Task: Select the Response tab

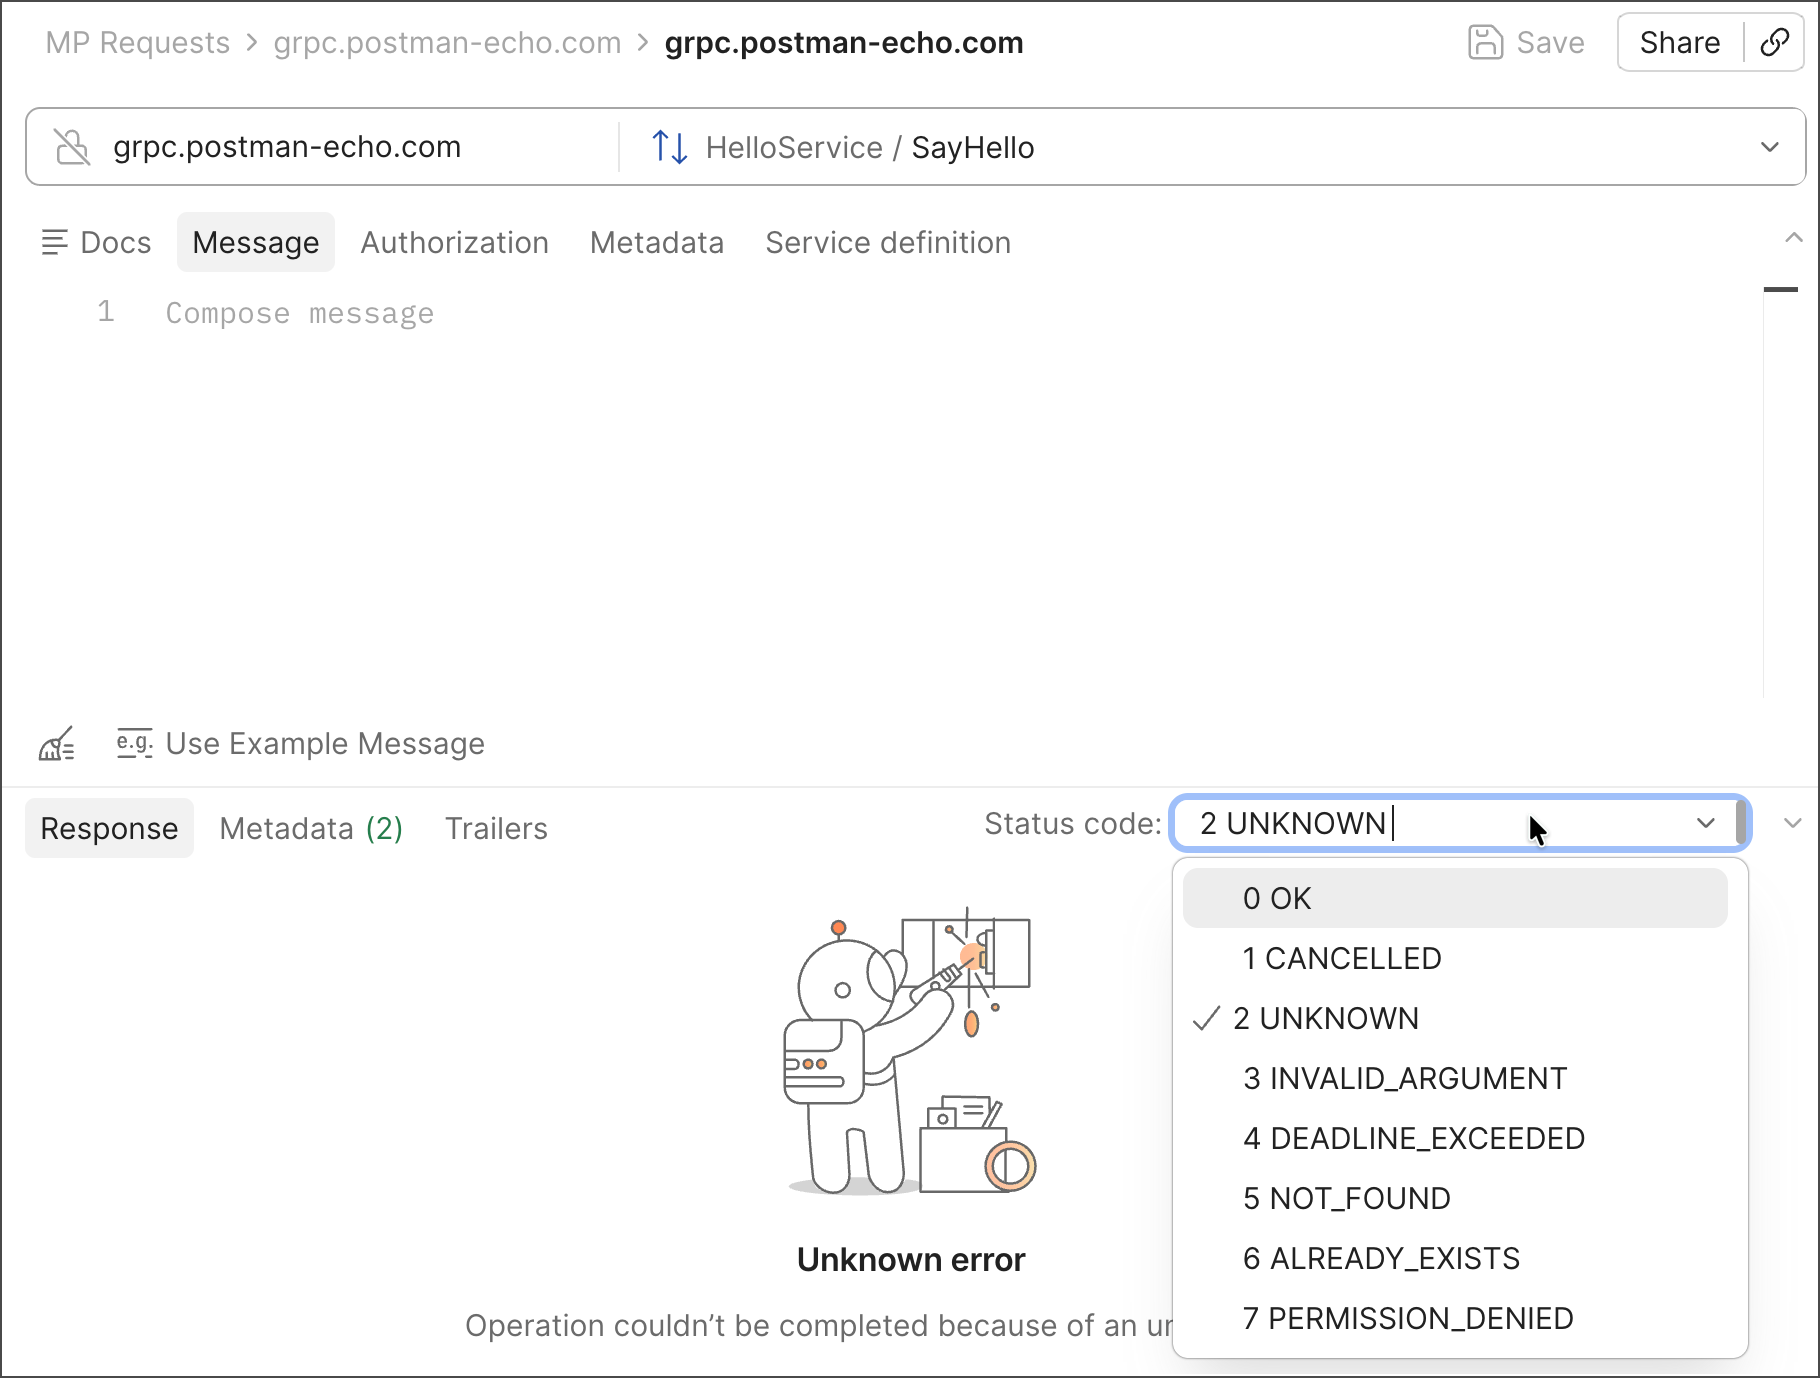Action: pyautogui.click(x=109, y=828)
